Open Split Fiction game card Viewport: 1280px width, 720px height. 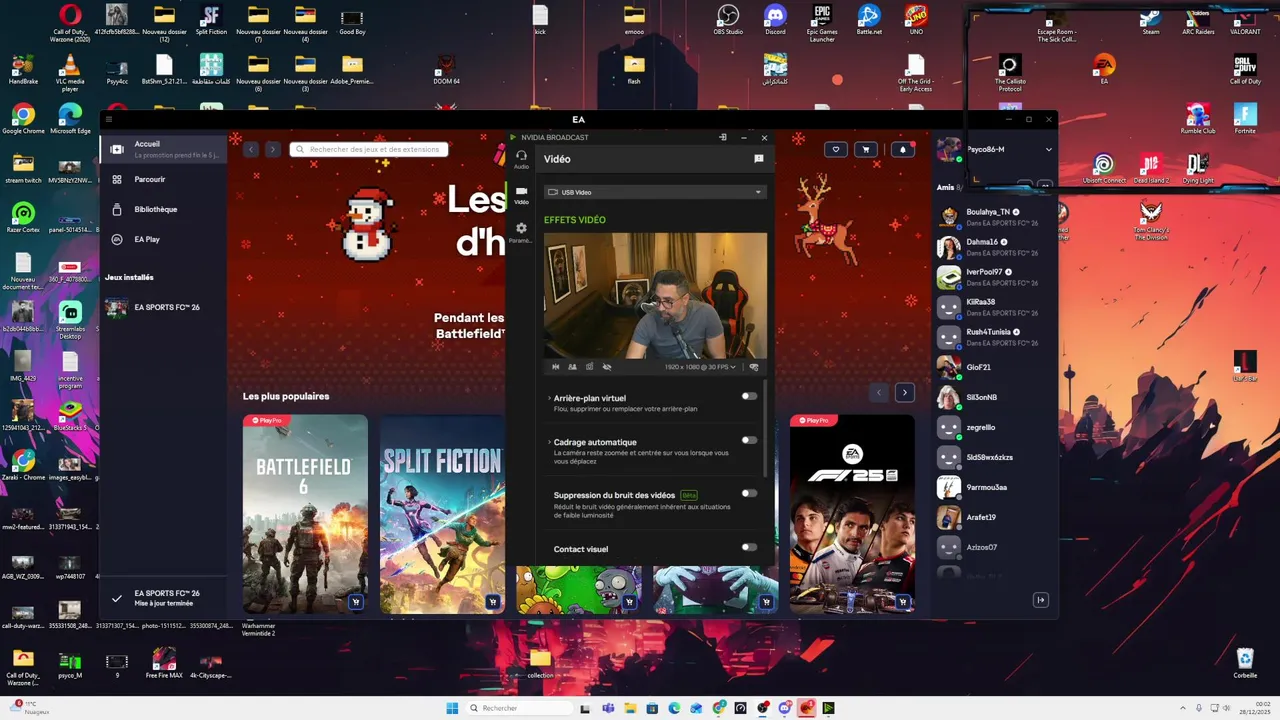tap(442, 514)
